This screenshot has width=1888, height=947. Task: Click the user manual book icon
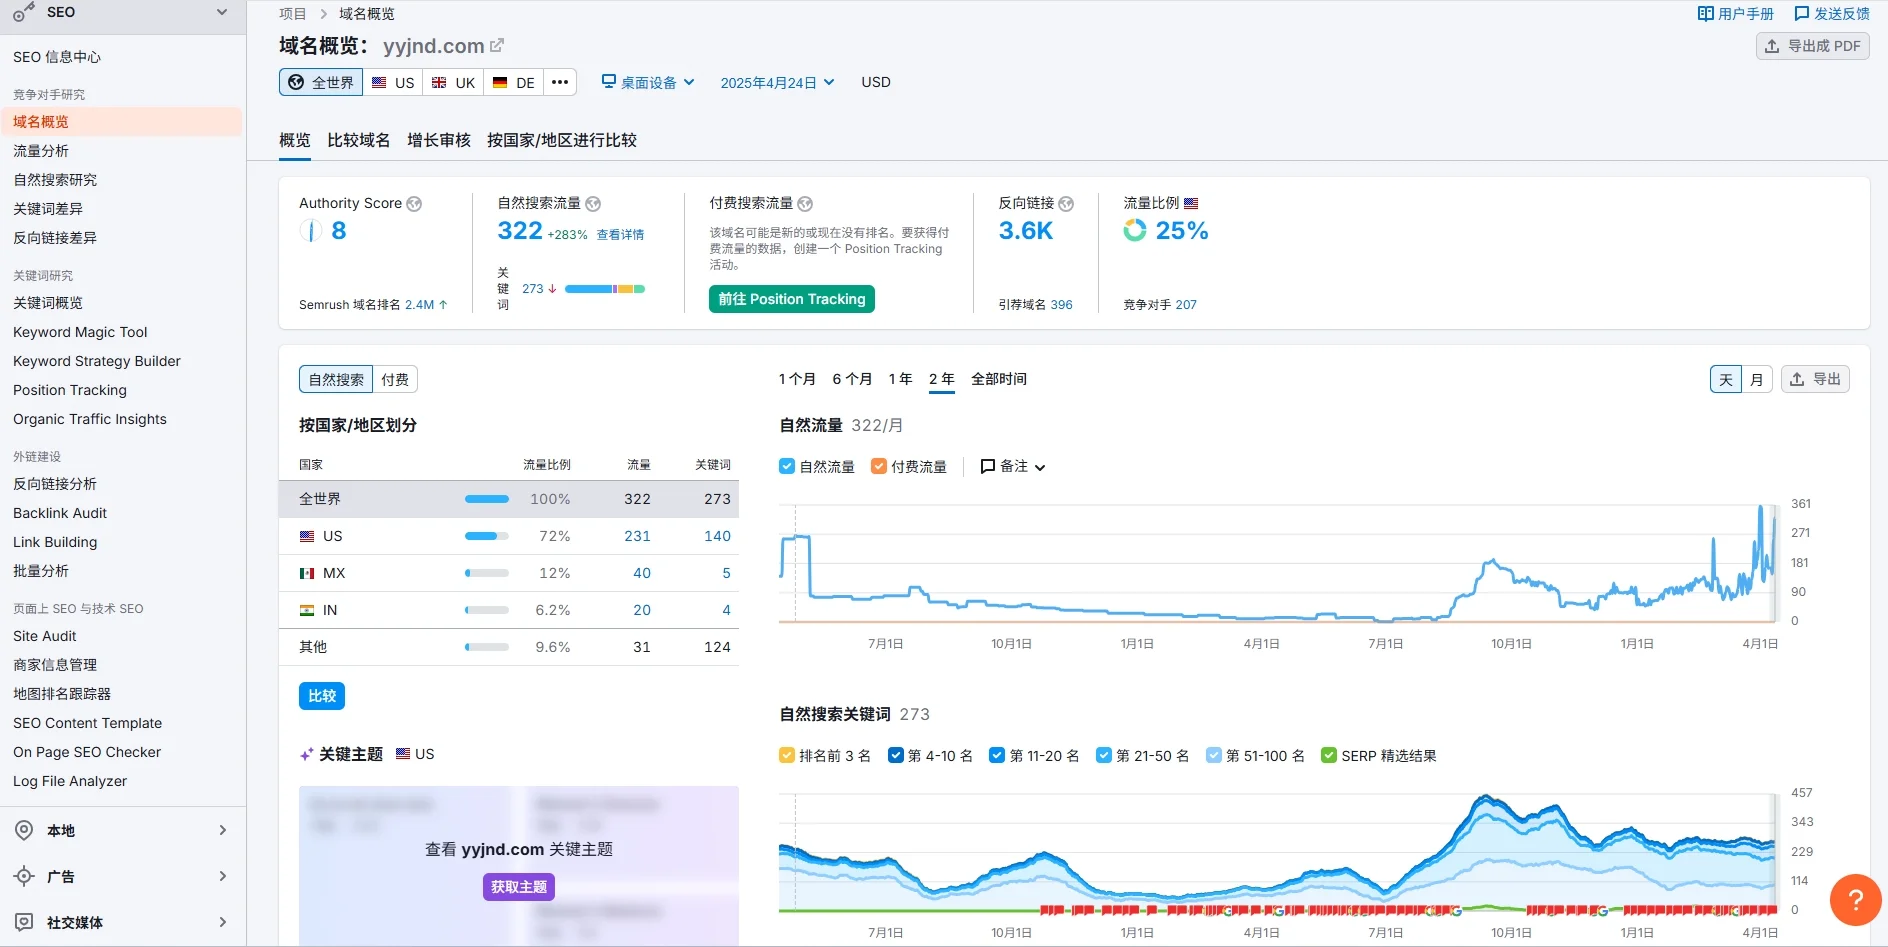[x=1705, y=14]
